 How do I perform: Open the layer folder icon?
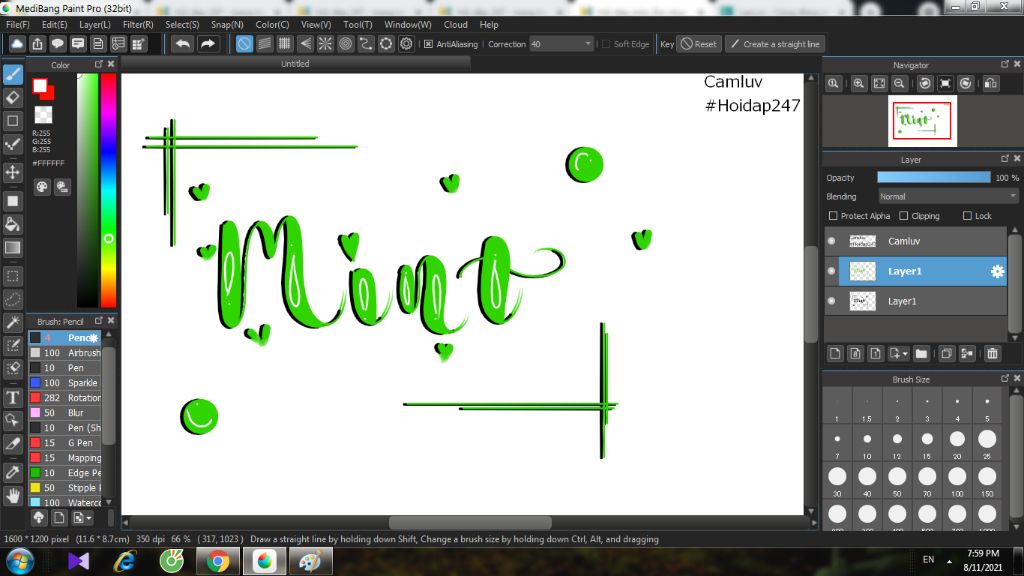[921, 354]
